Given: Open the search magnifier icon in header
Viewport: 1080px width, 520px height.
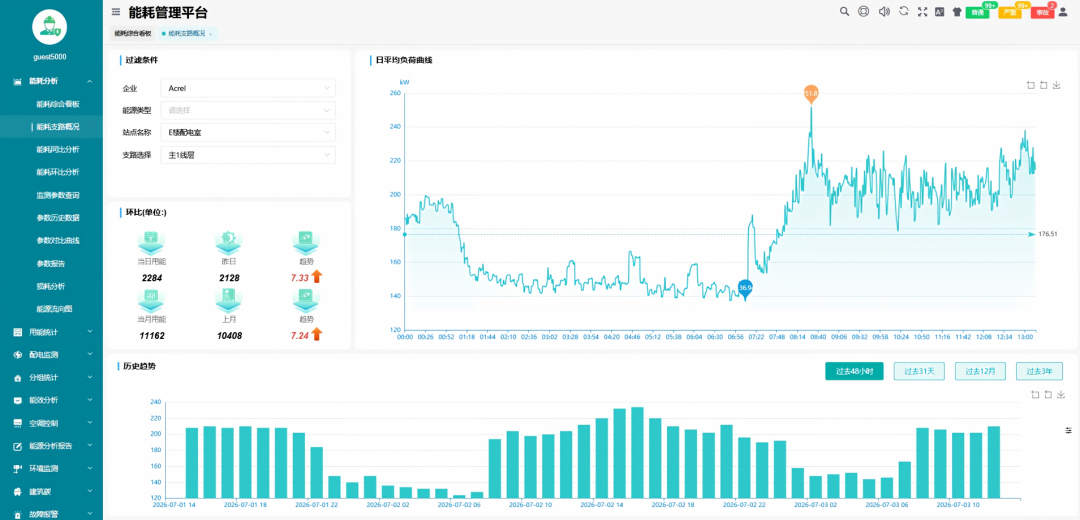Looking at the screenshot, I should (x=844, y=12).
